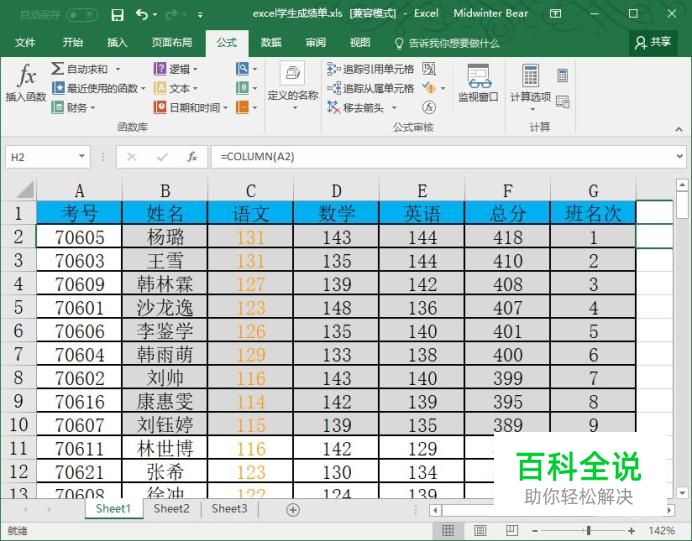Open Calculation Options (计算选项)
The image size is (692, 541).
click(x=530, y=86)
